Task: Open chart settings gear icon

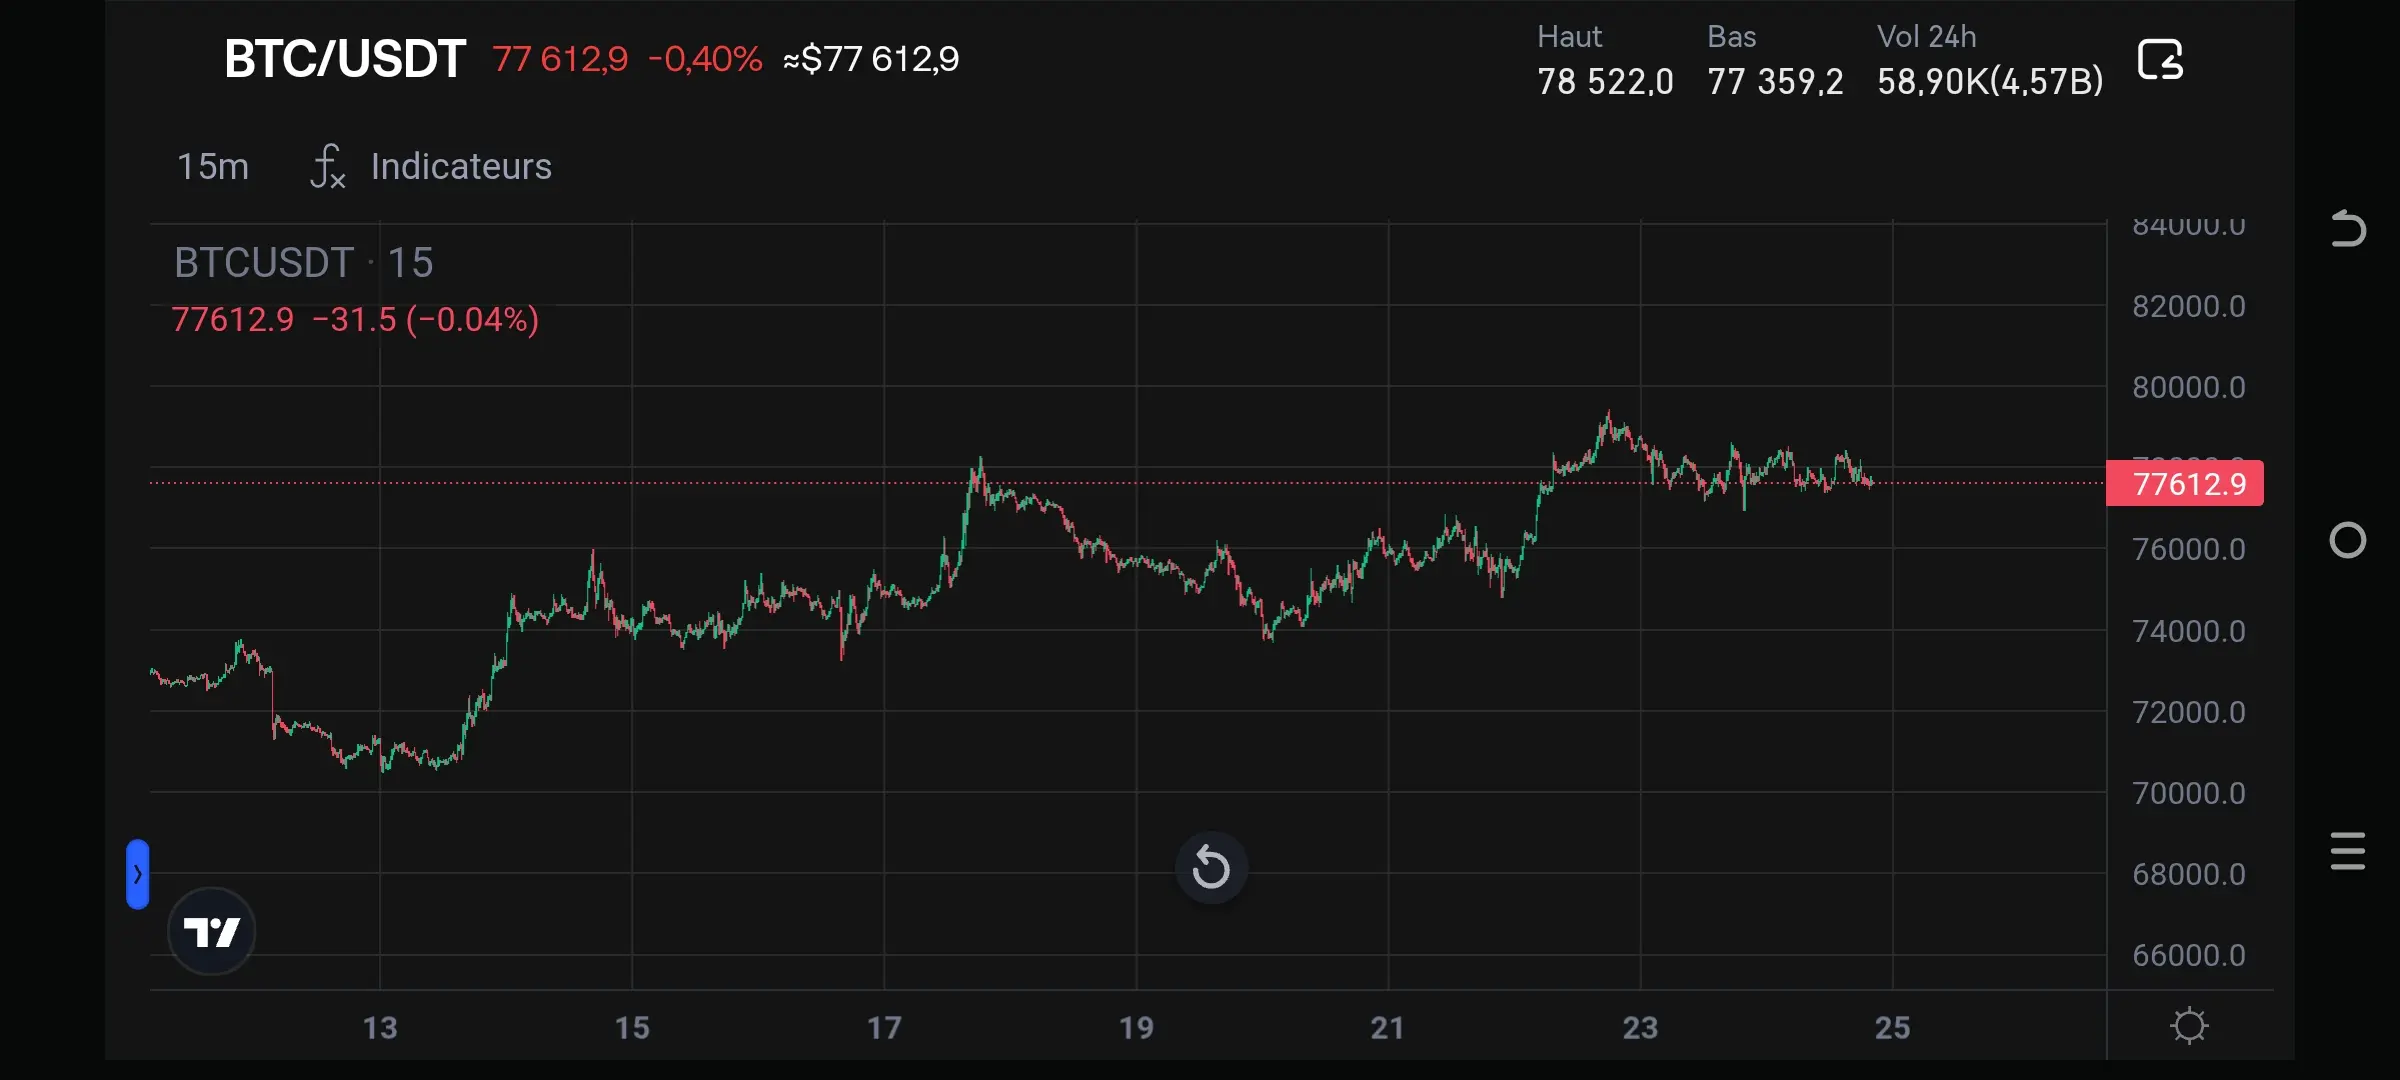Action: pyautogui.click(x=2189, y=1026)
